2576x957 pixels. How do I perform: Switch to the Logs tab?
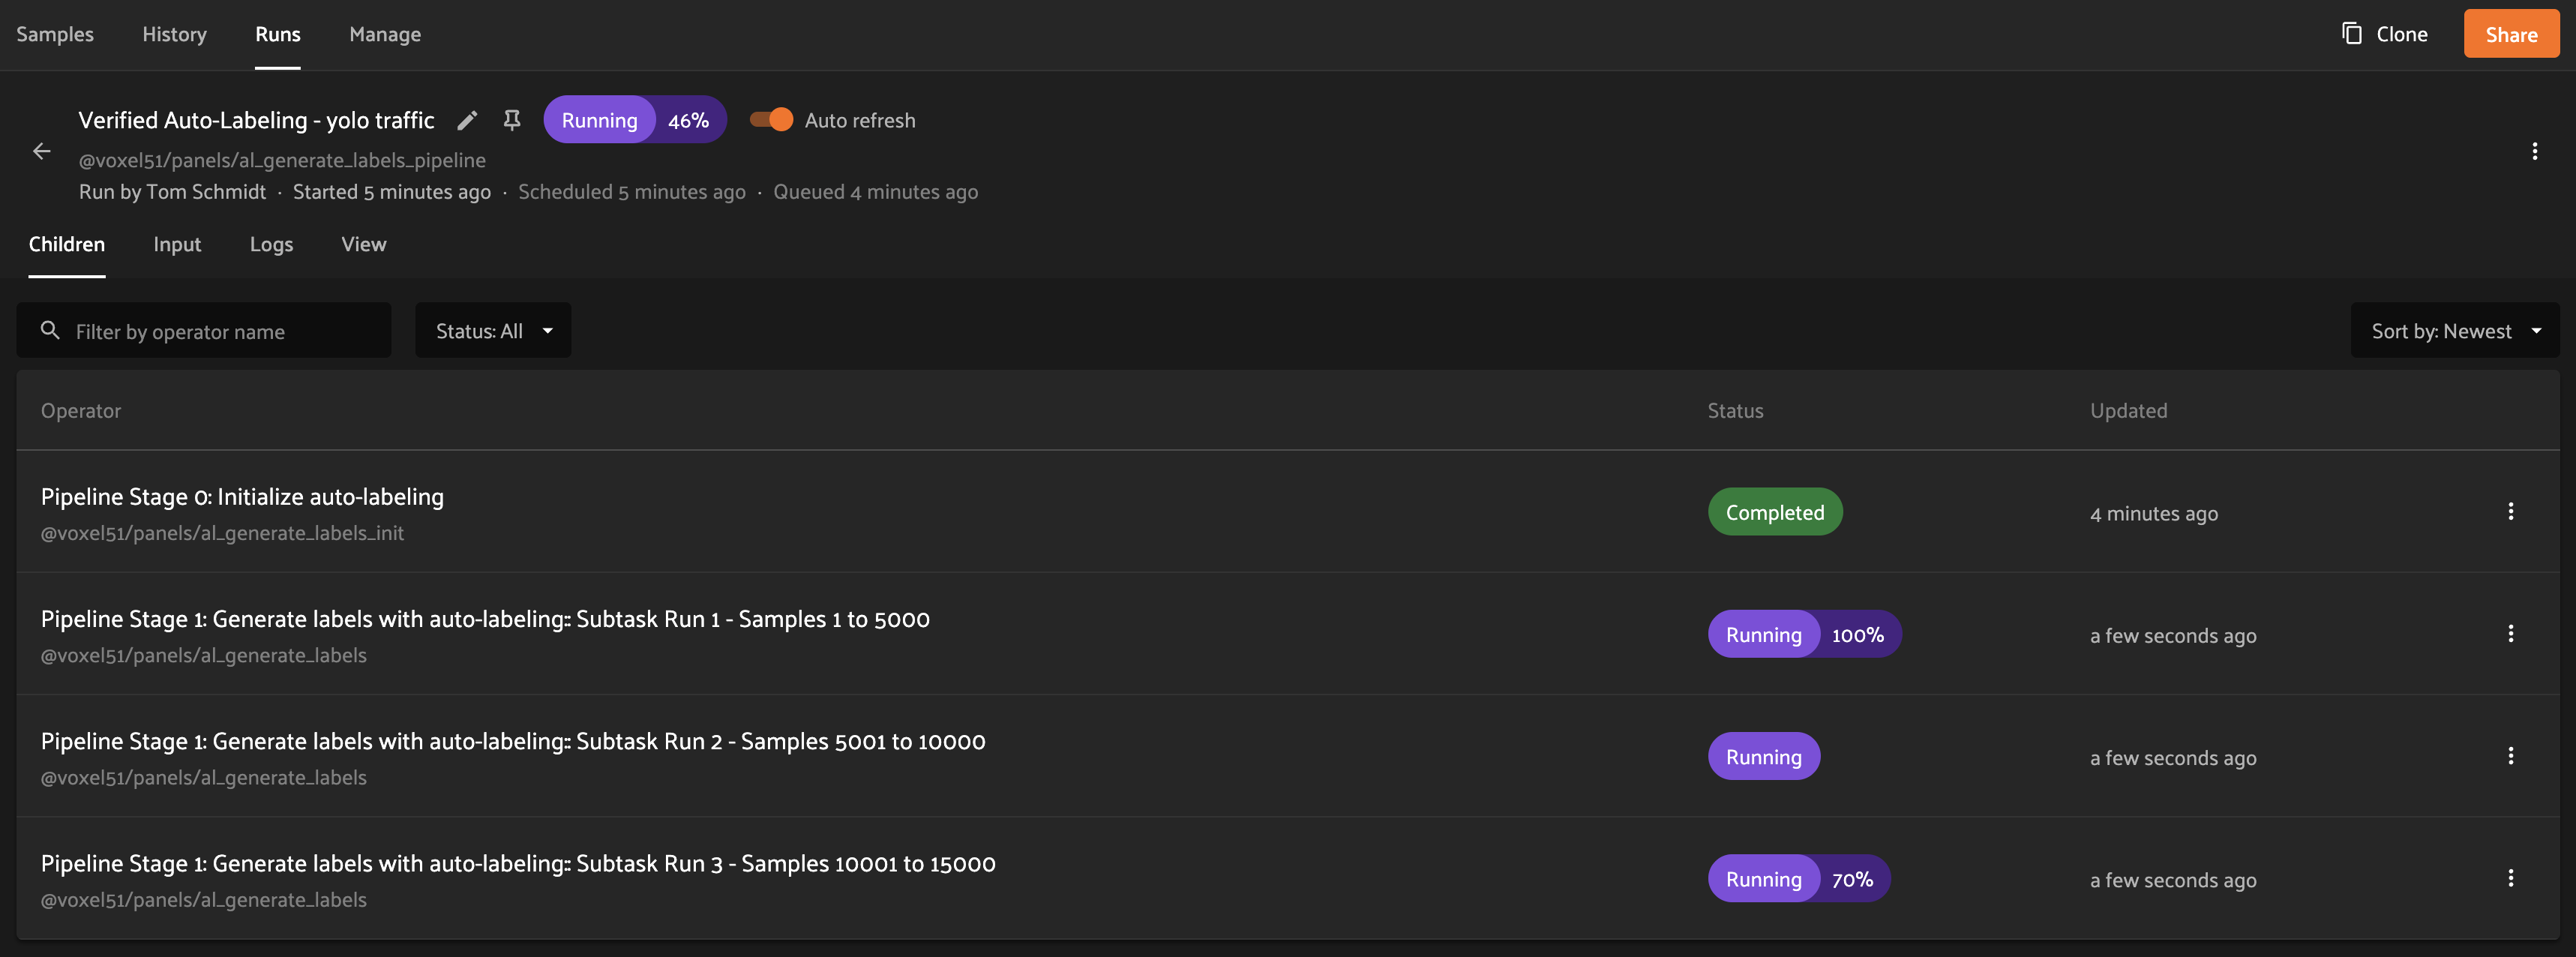271,244
